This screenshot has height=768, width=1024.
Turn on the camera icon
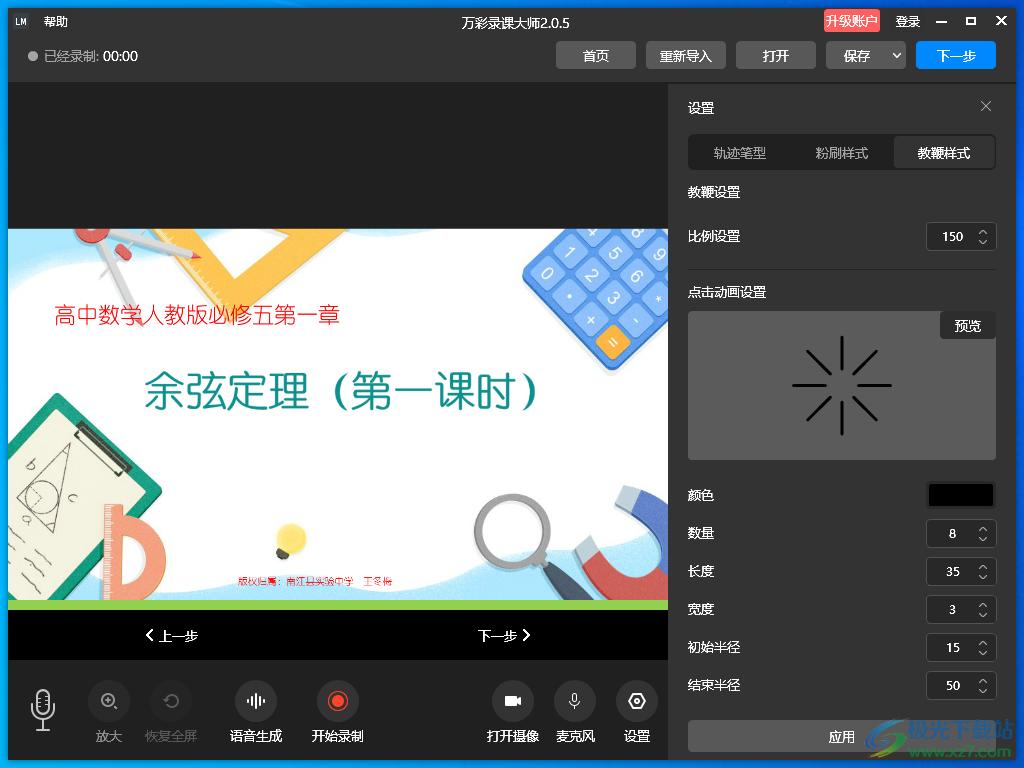coord(513,702)
